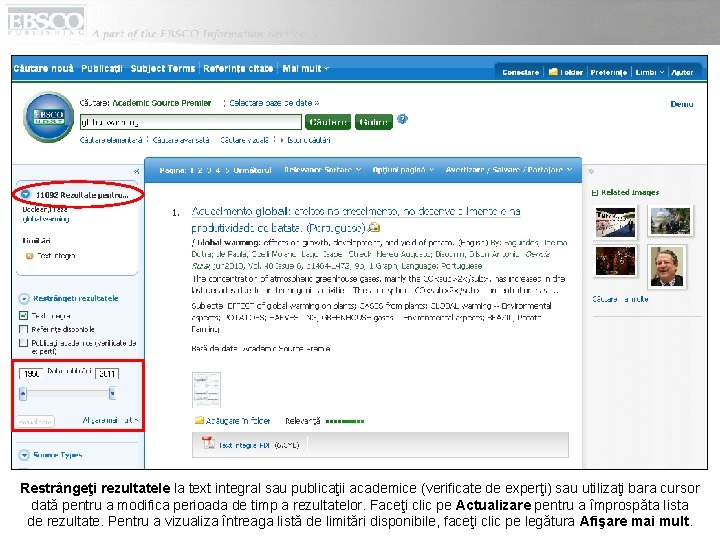Collapse the Restrângeți rezultatele section
Viewport: 720px width, 540px height.
(x=24, y=299)
